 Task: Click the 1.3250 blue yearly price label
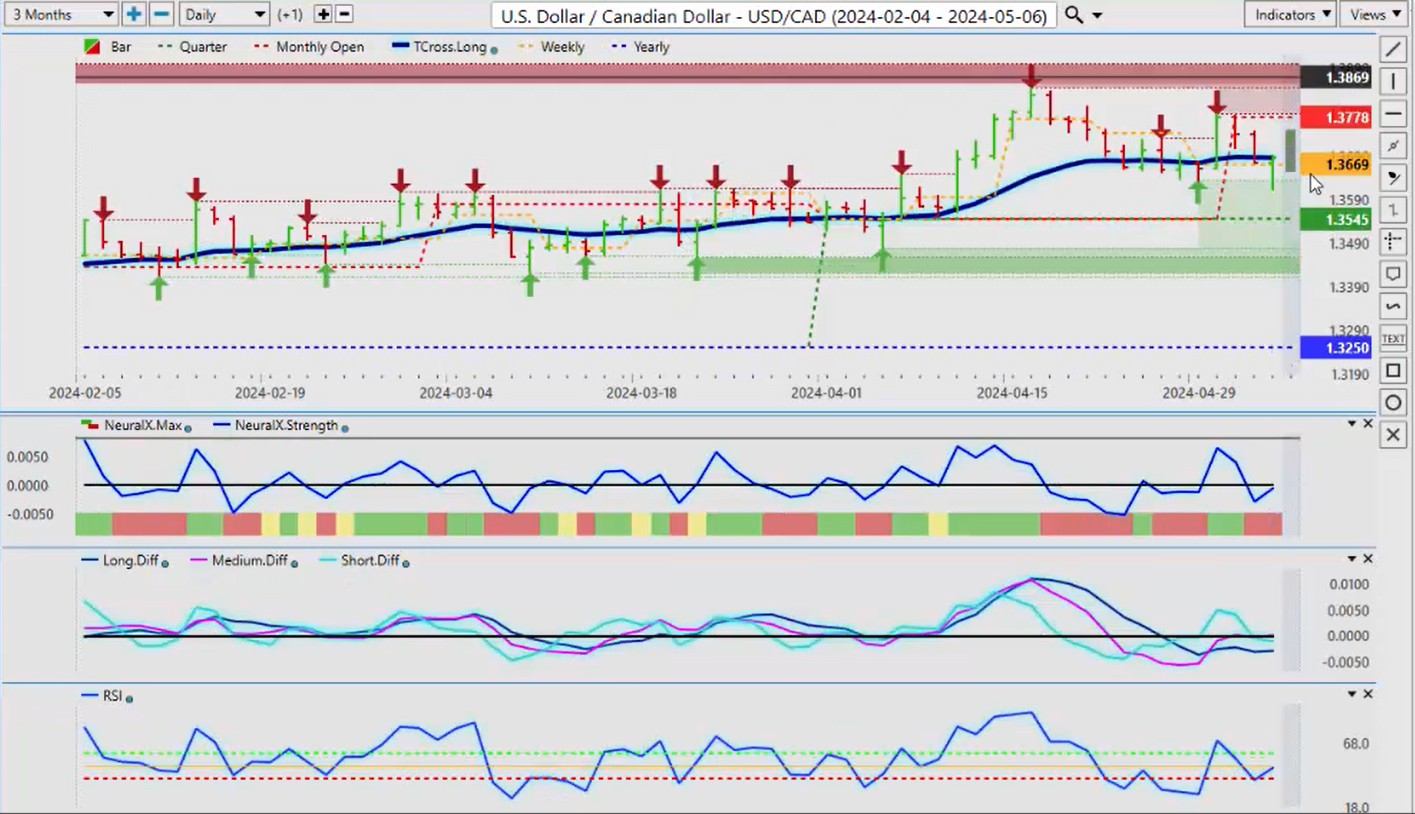tap(1336, 348)
